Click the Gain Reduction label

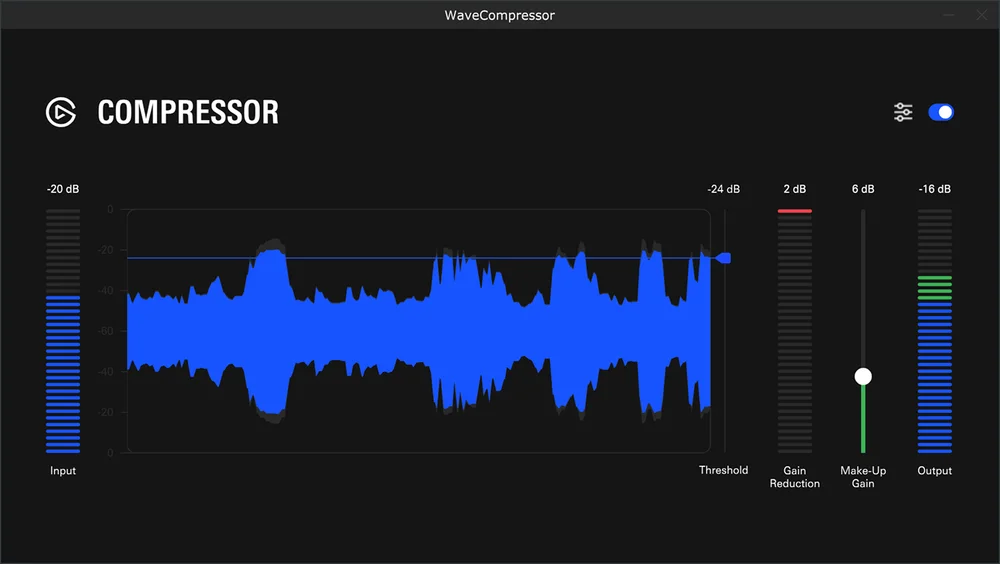(795, 477)
